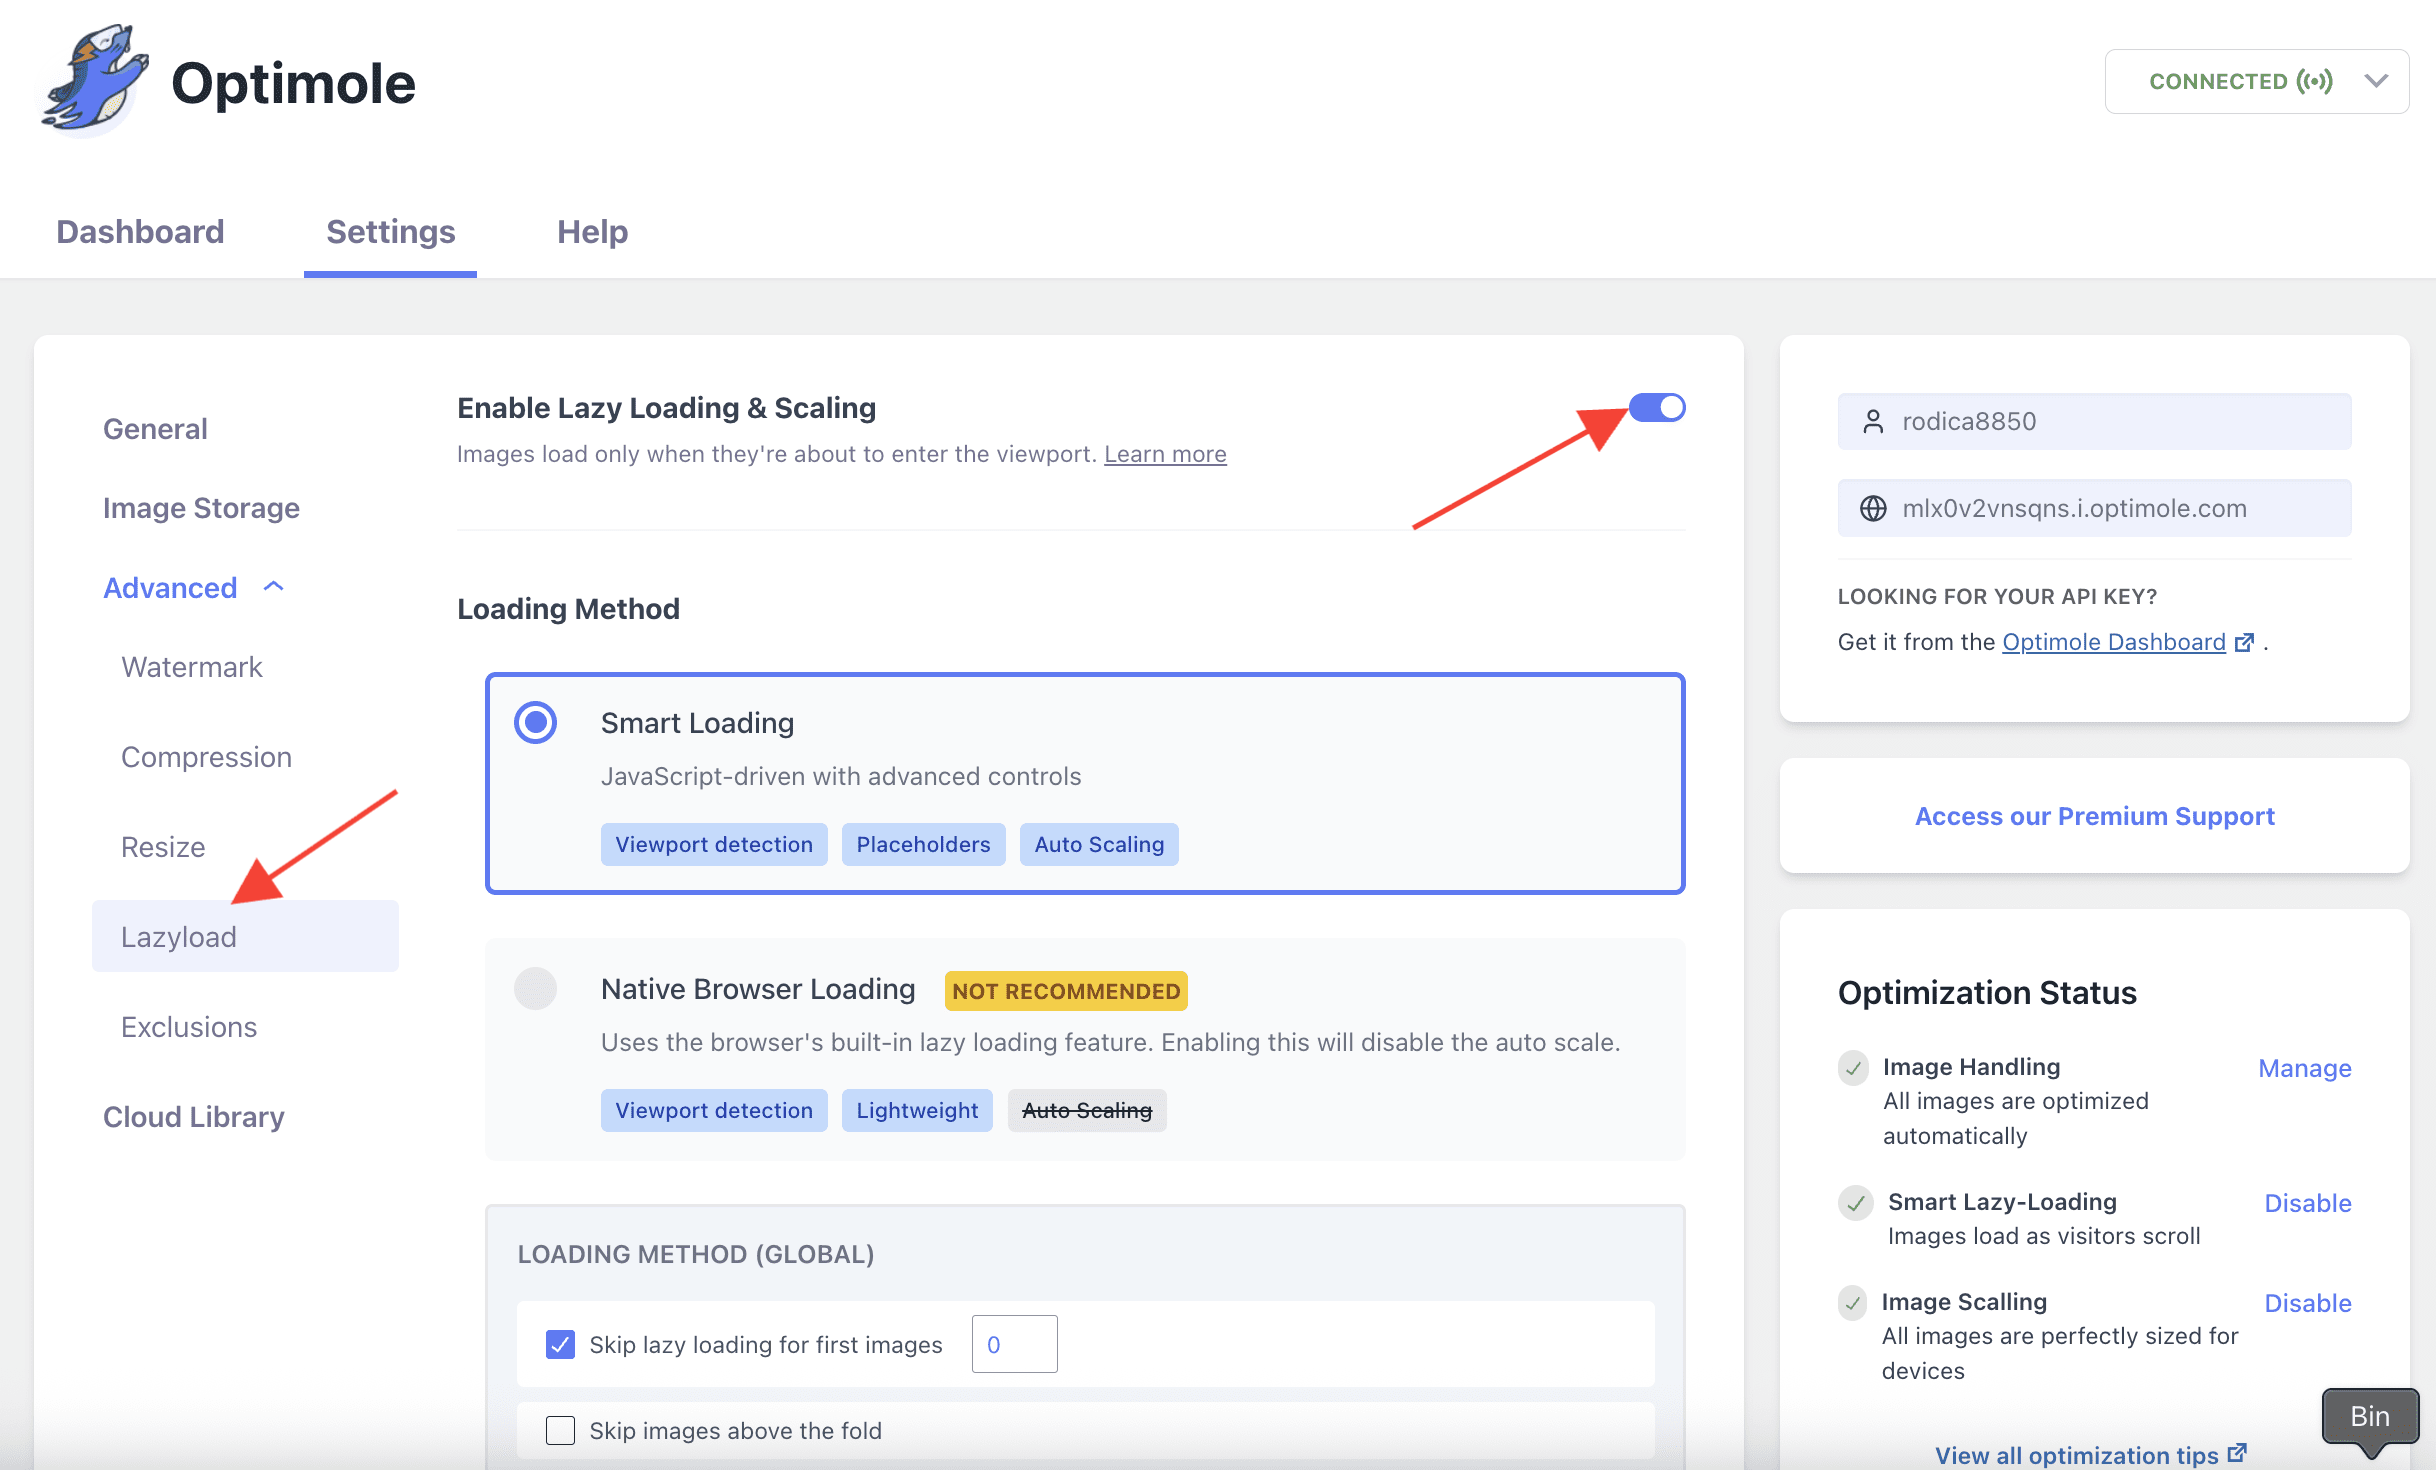Click the Optimole bird logo icon
The image size is (2436, 1470).
95,80
